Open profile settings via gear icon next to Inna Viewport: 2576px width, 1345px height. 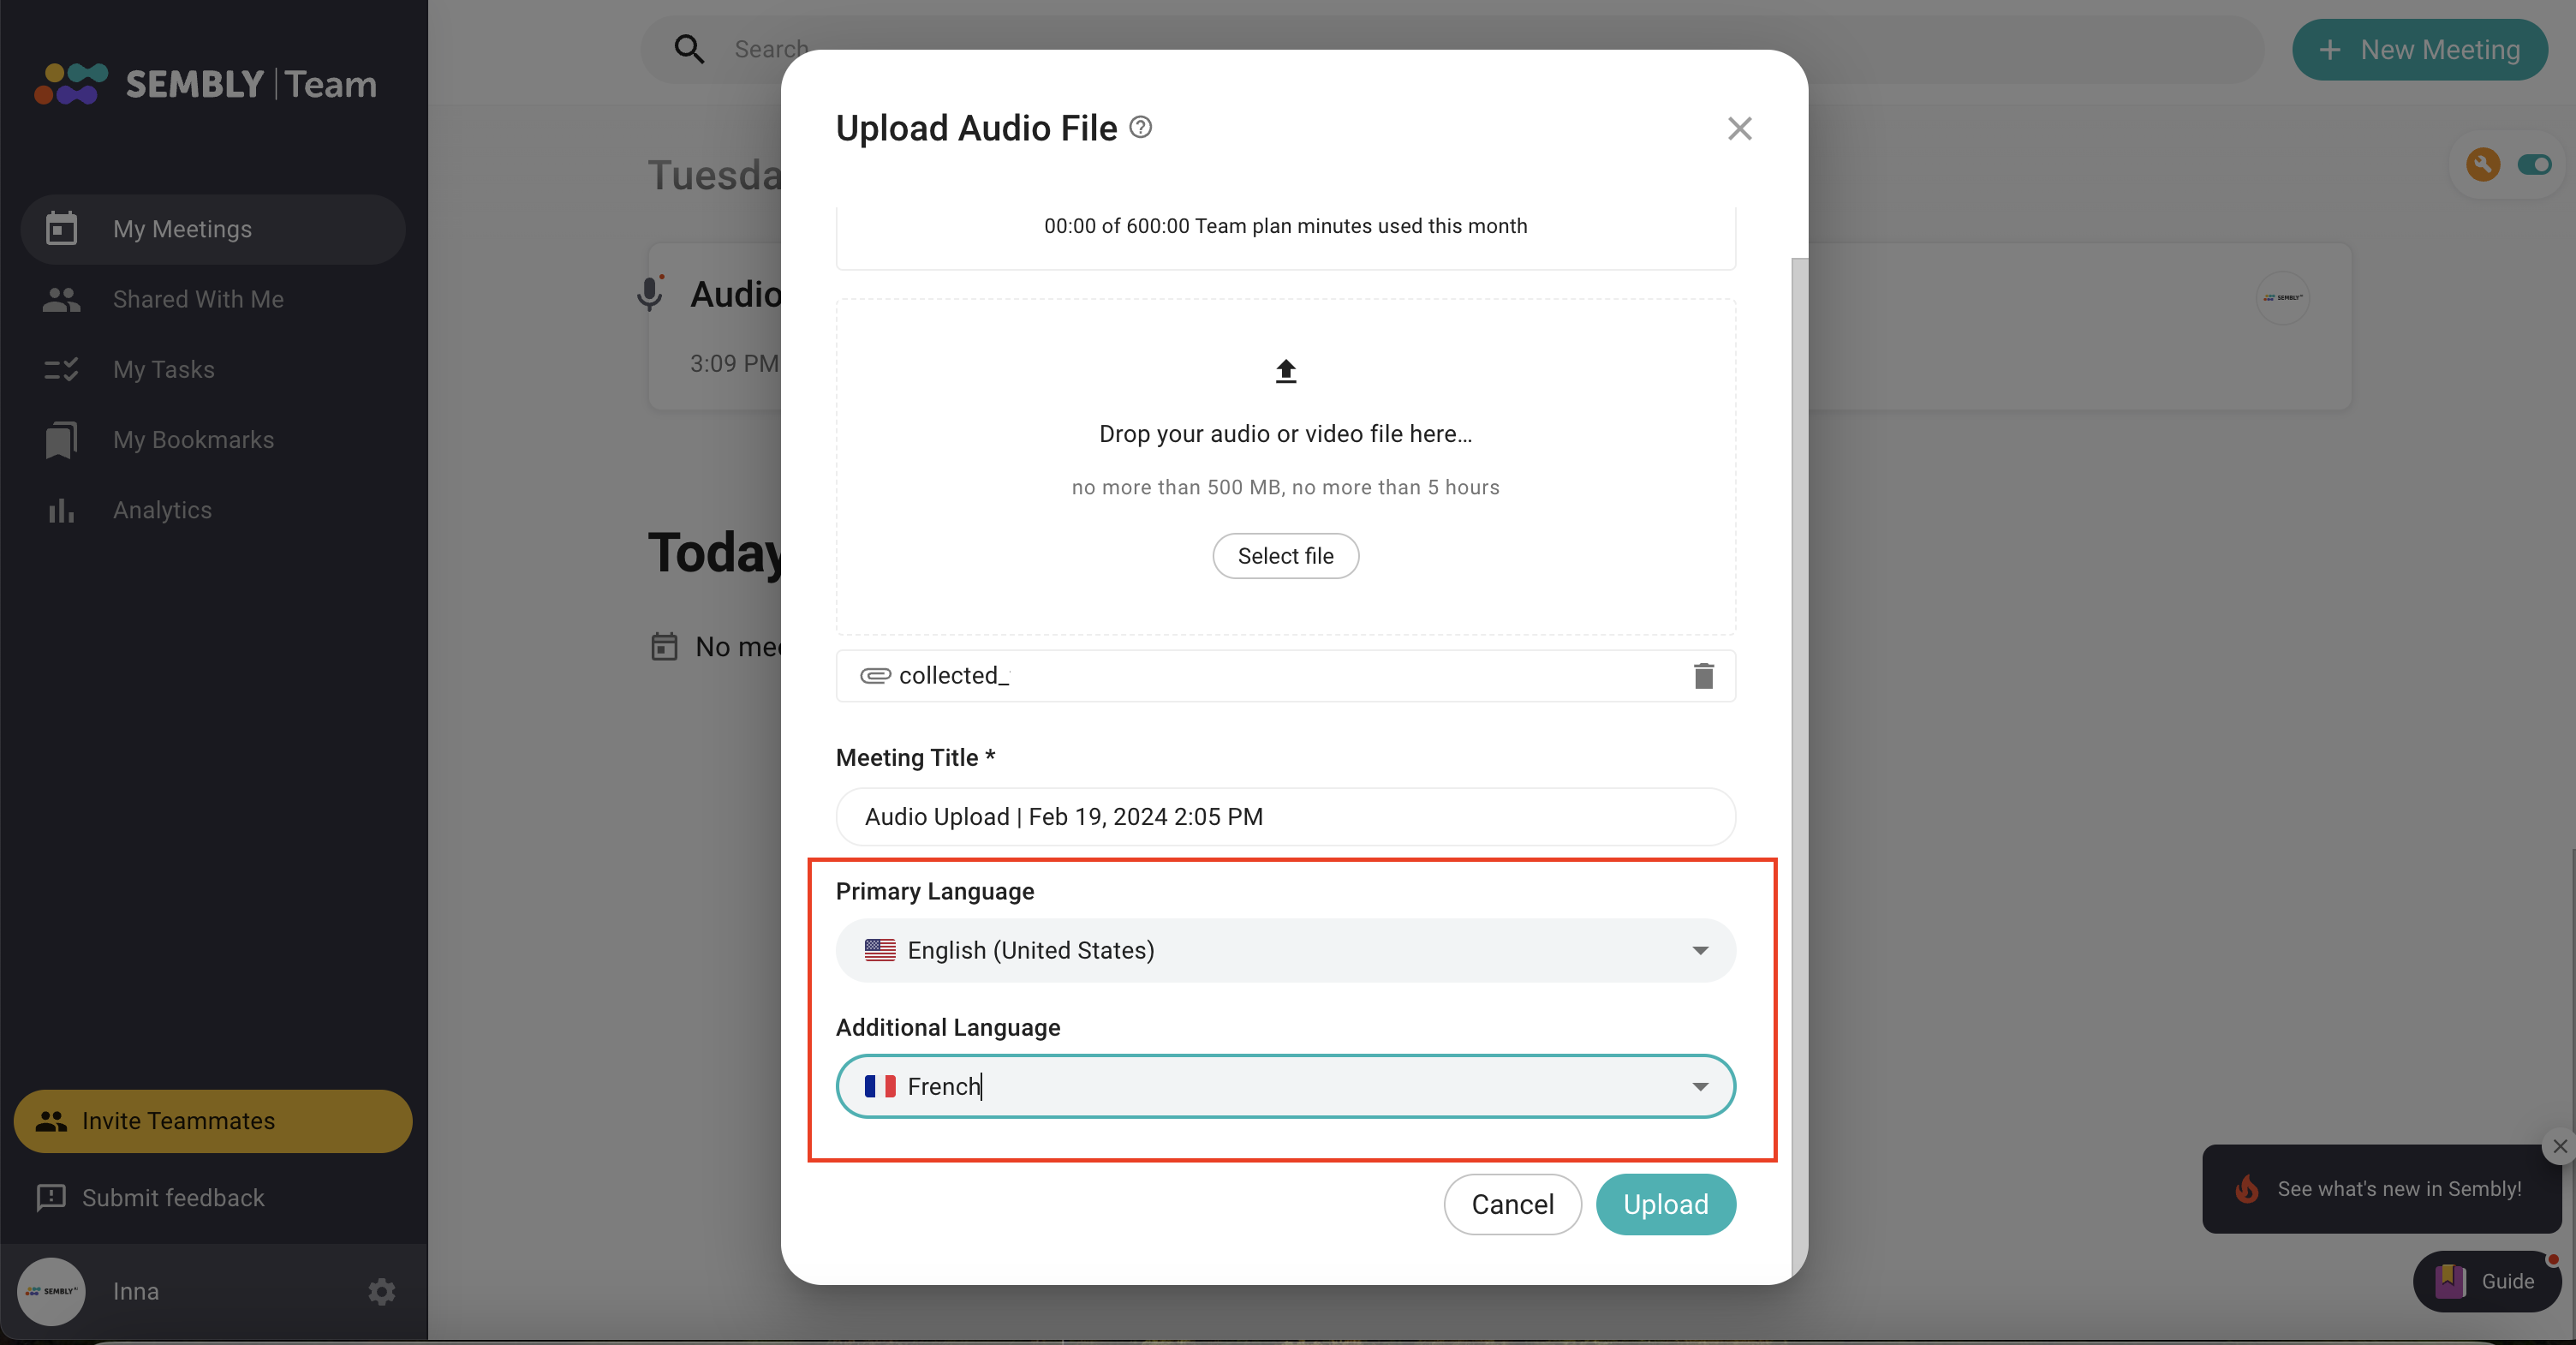pos(381,1291)
